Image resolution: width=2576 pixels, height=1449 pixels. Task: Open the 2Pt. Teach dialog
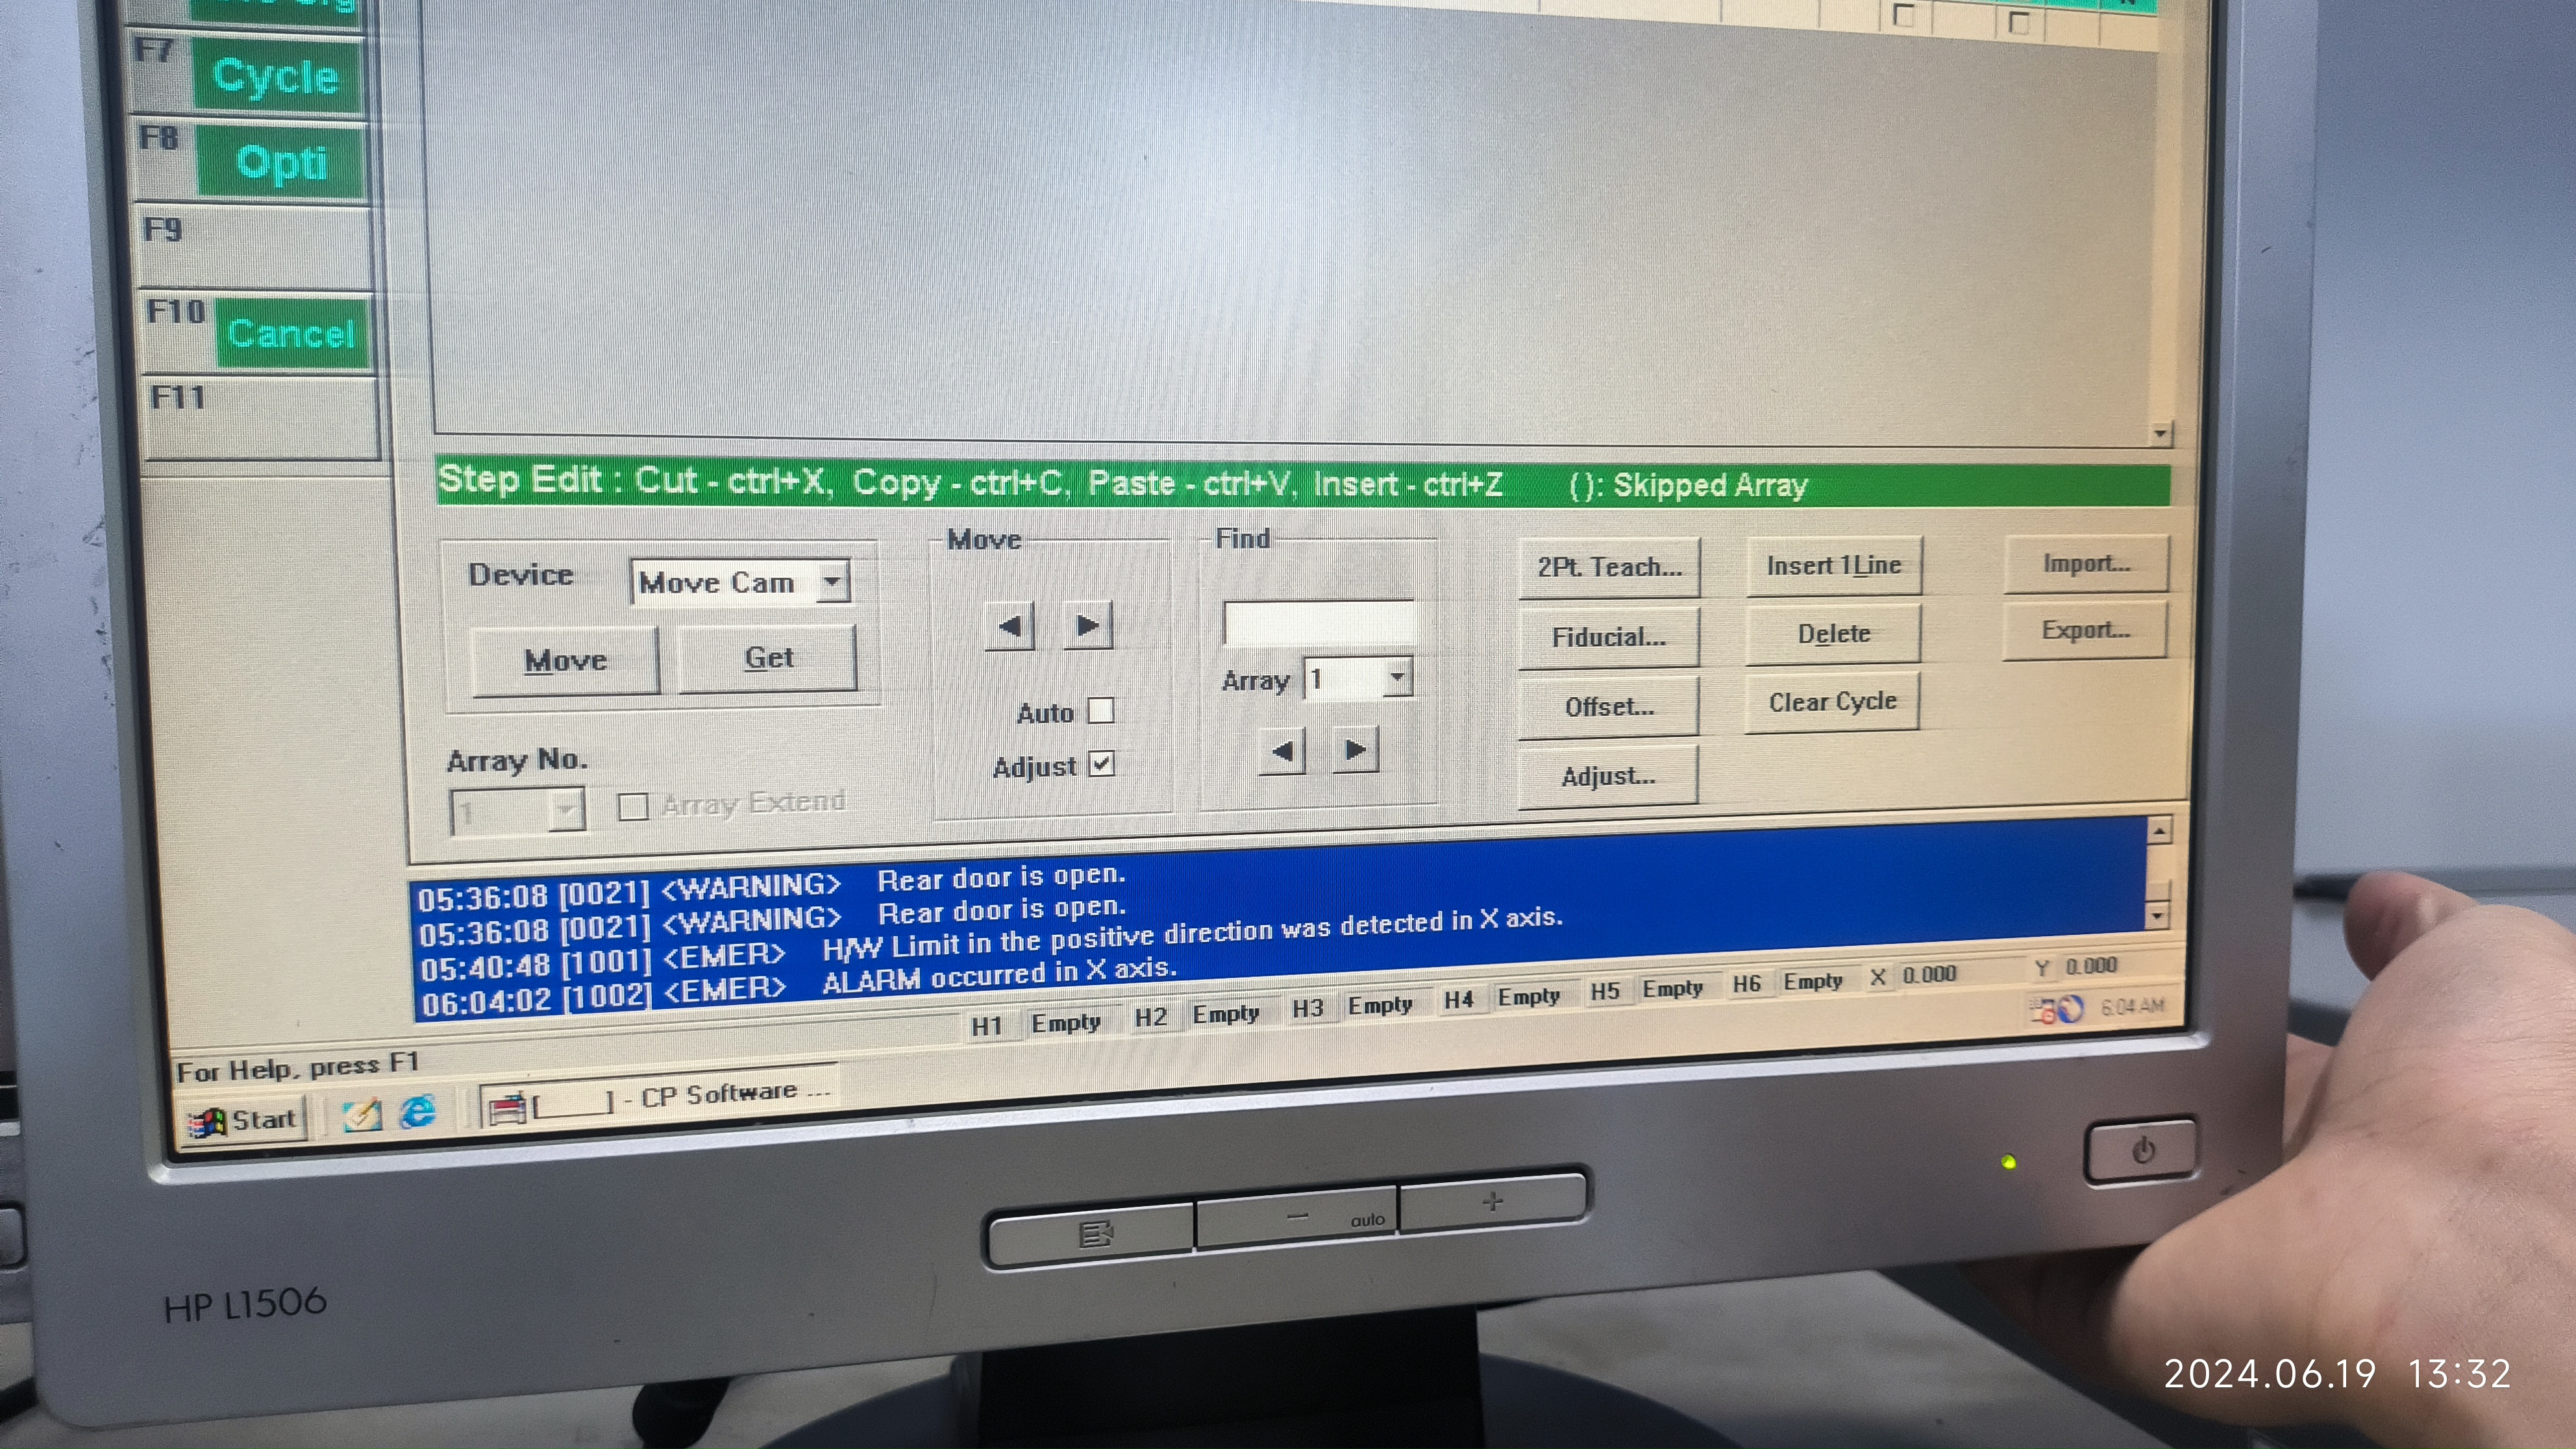(x=1609, y=568)
